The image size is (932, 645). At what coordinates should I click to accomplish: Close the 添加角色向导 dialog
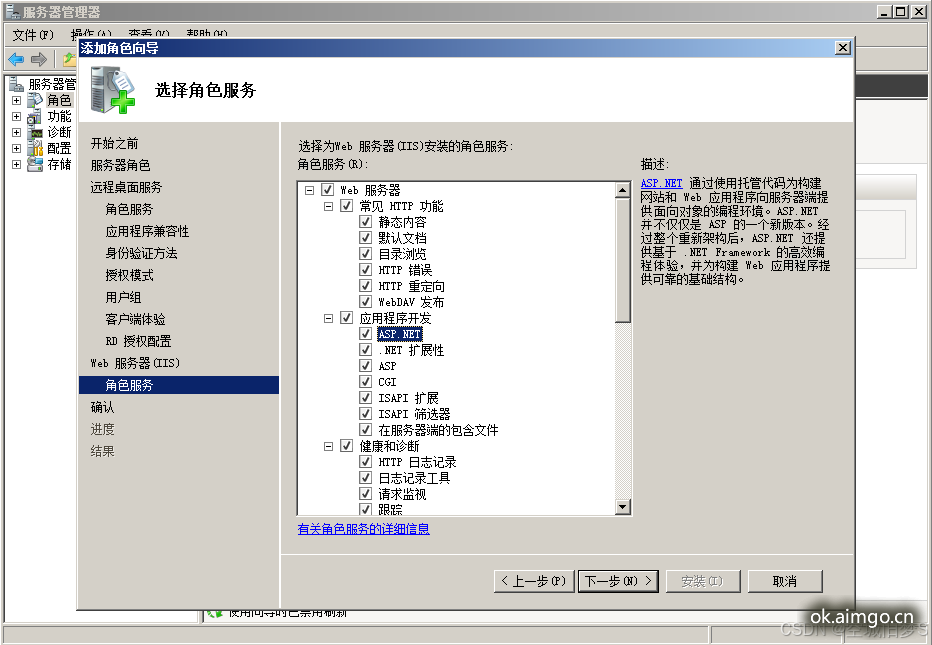click(x=842, y=48)
